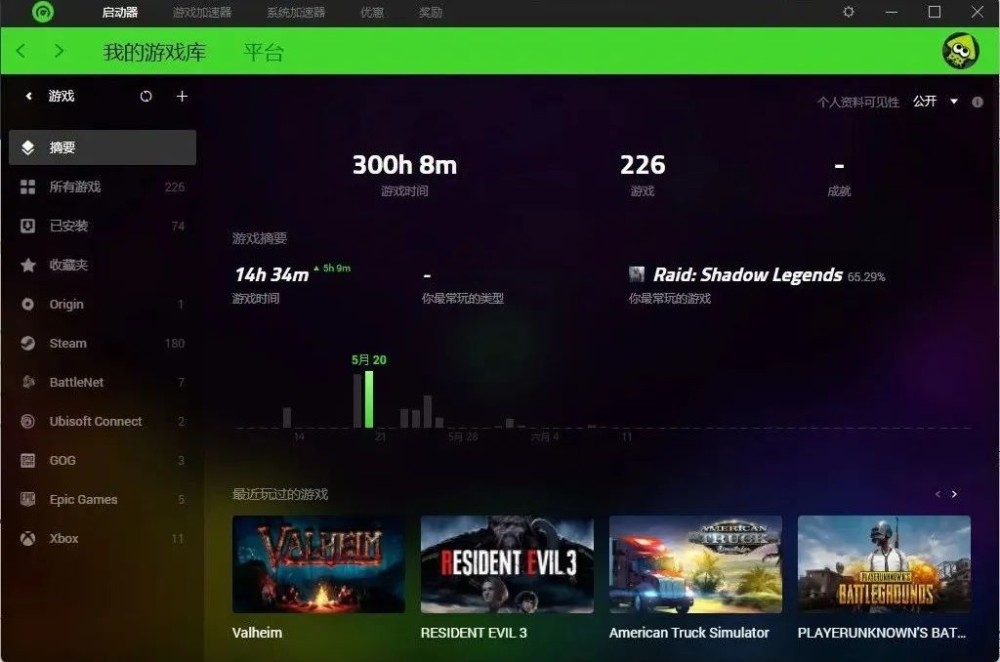The image size is (1000, 662).
Task: Open the RESIDENT EVIL 3 game thumbnail
Action: [x=506, y=565]
